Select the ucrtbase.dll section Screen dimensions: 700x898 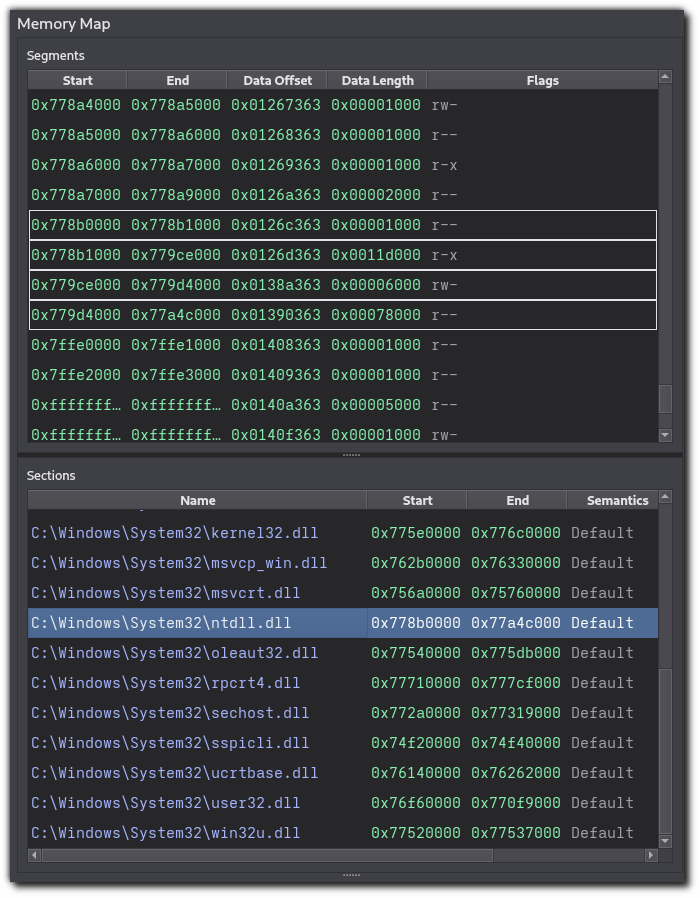(x=197, y=773)
